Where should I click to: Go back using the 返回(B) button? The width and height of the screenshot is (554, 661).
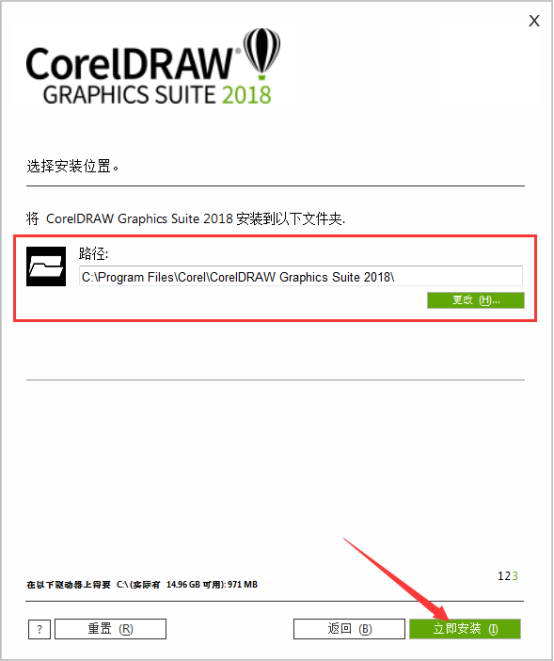coord(349,629)
